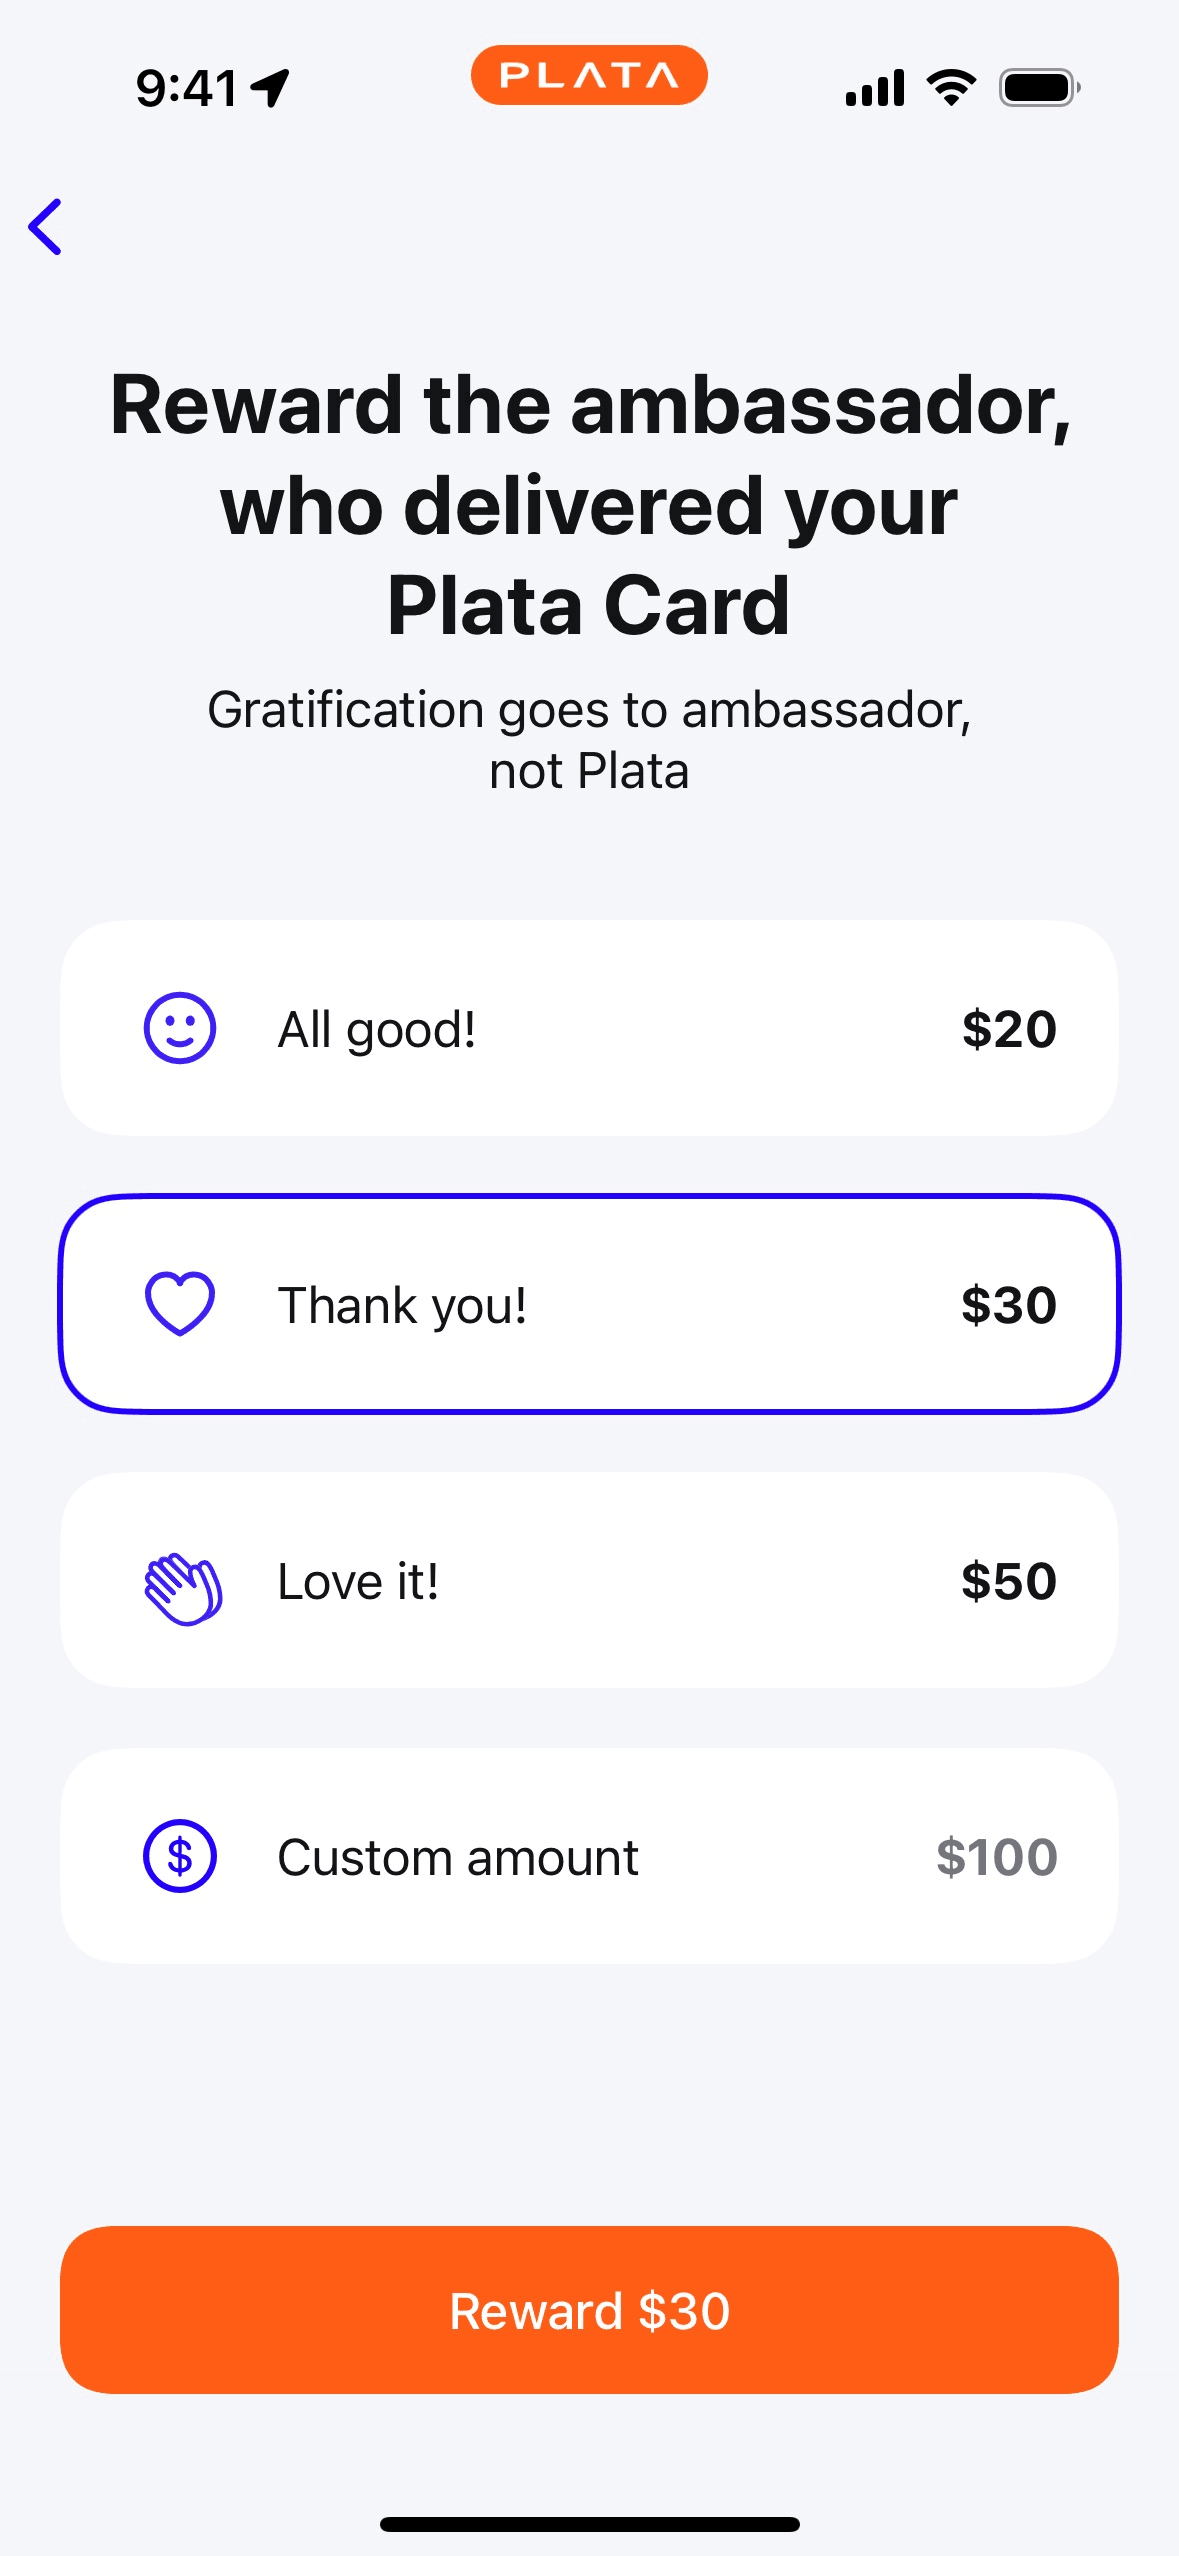Tap the location arrow status icon

tap(270, 88)
